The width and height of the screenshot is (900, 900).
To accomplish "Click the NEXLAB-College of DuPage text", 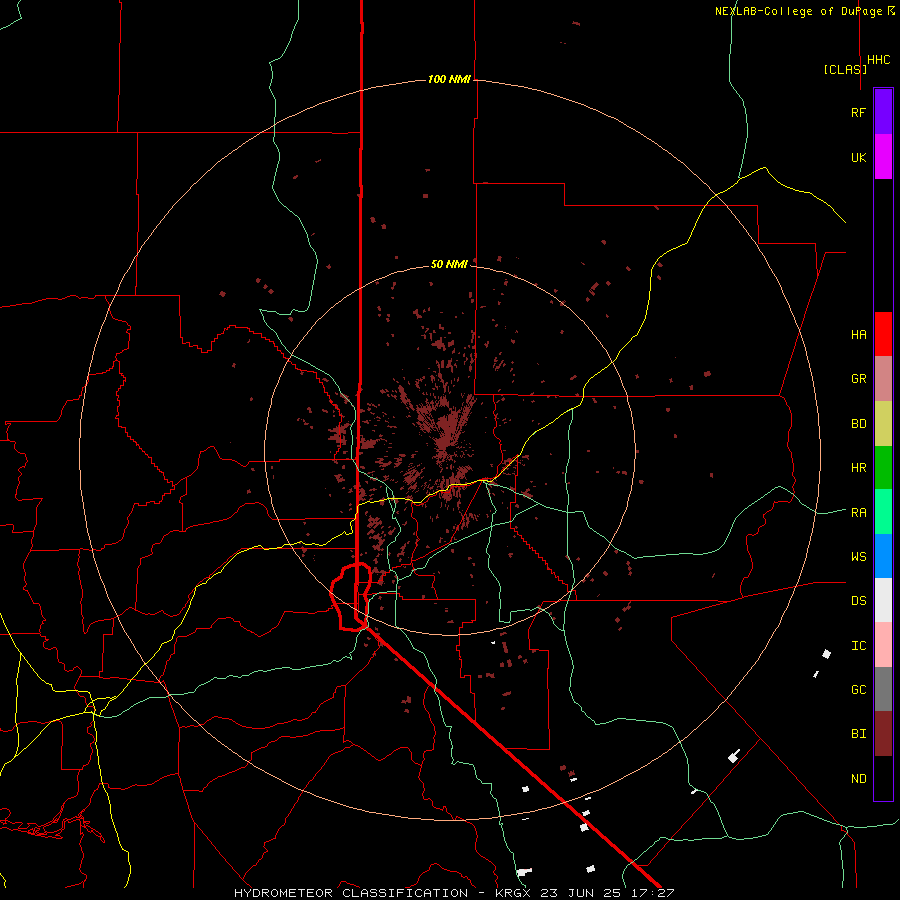I will pos(798,11).
